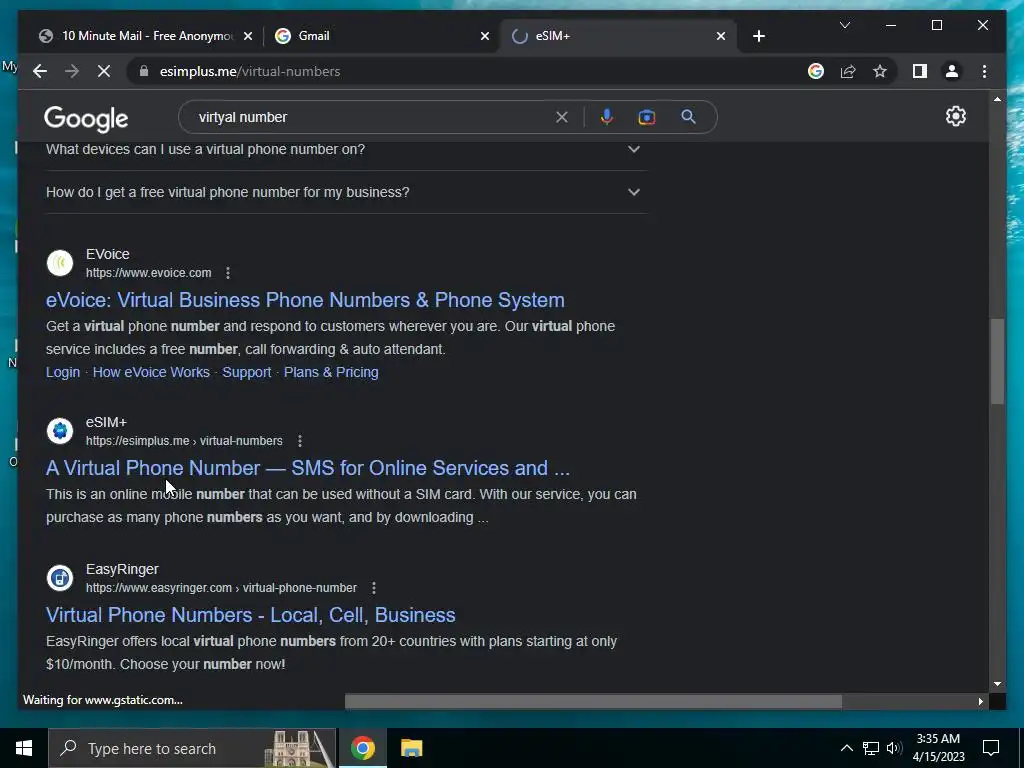Open volume control tray icon
The width and height of the screenshot is (1024, 768).
click(x=894, y=748)
